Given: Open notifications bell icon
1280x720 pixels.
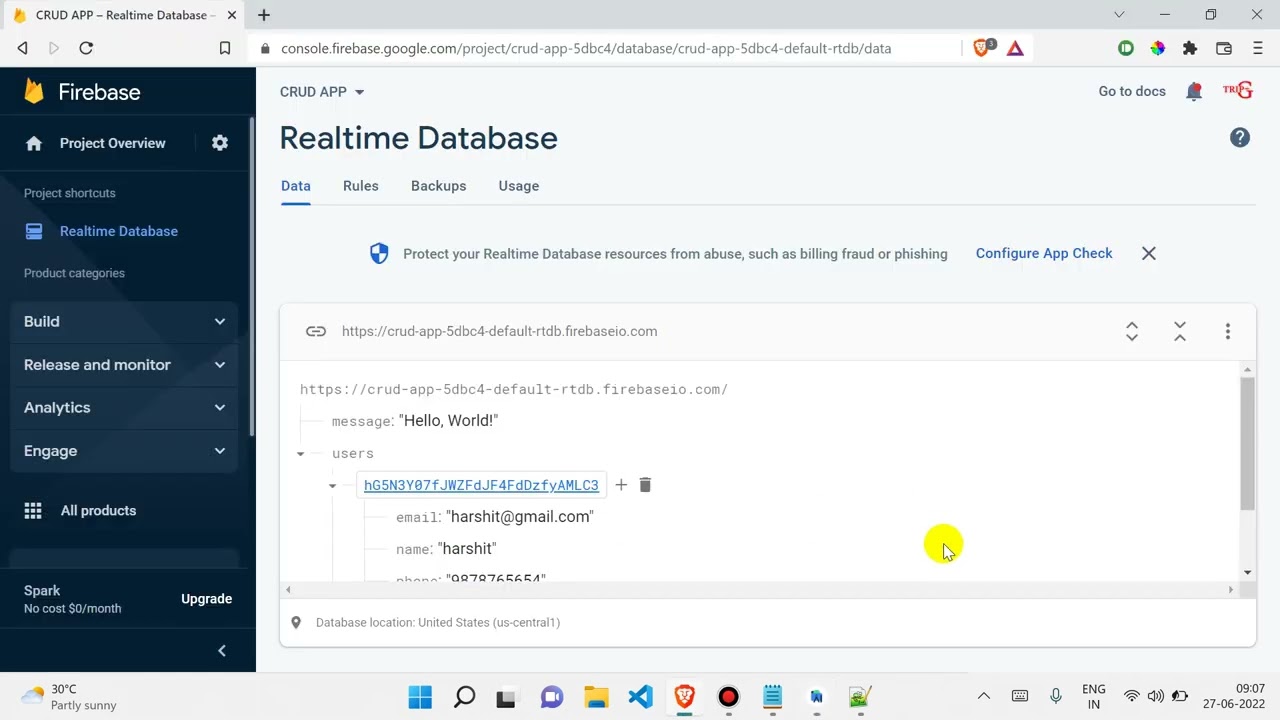Looking at the screenshot, I should (1194, 91).
